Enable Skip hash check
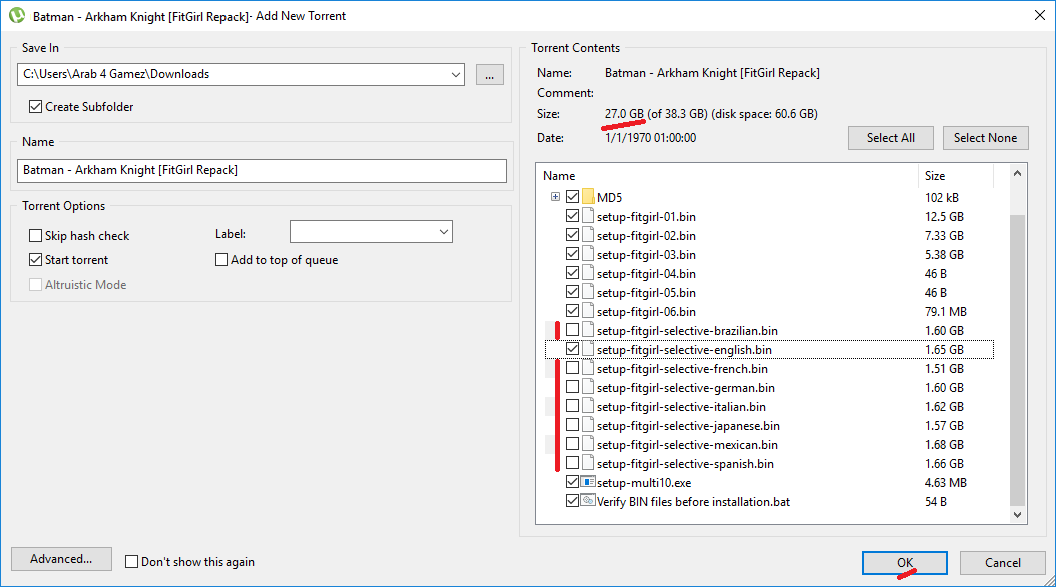This screenshot has width=1056, height=587. tap(36, 236)
